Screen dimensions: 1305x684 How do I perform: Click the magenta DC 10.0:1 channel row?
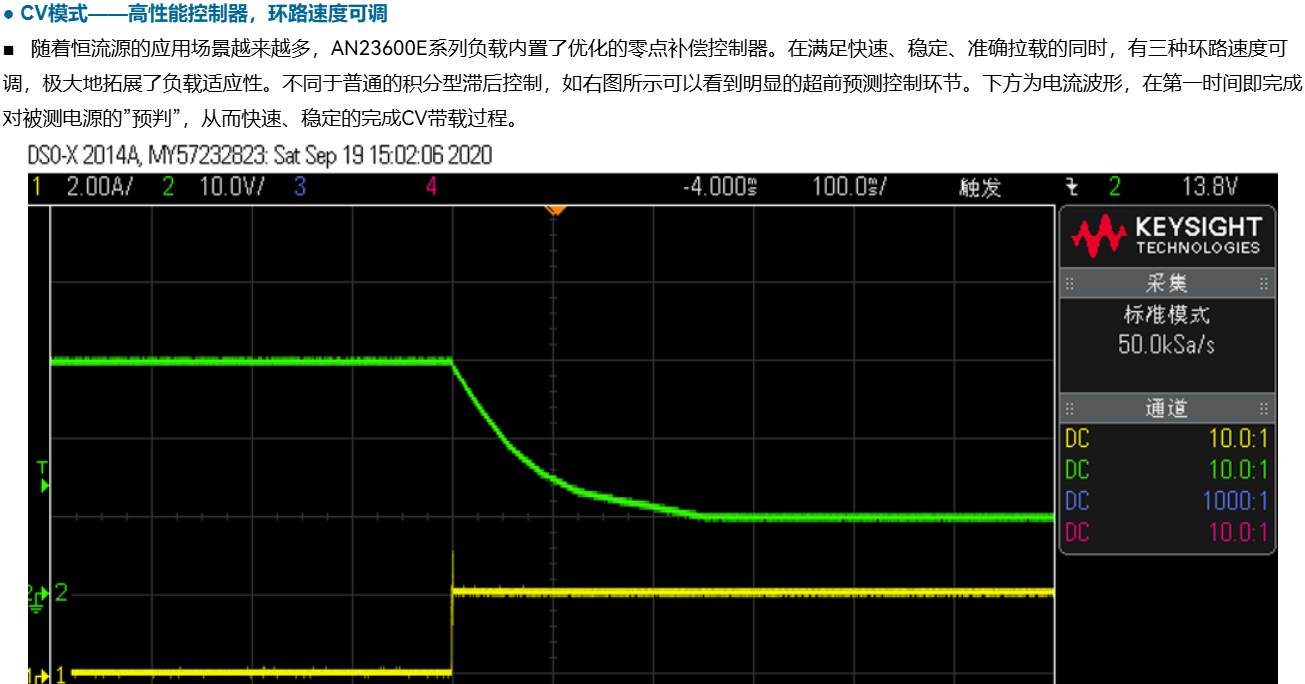[x=1166, y=532]
